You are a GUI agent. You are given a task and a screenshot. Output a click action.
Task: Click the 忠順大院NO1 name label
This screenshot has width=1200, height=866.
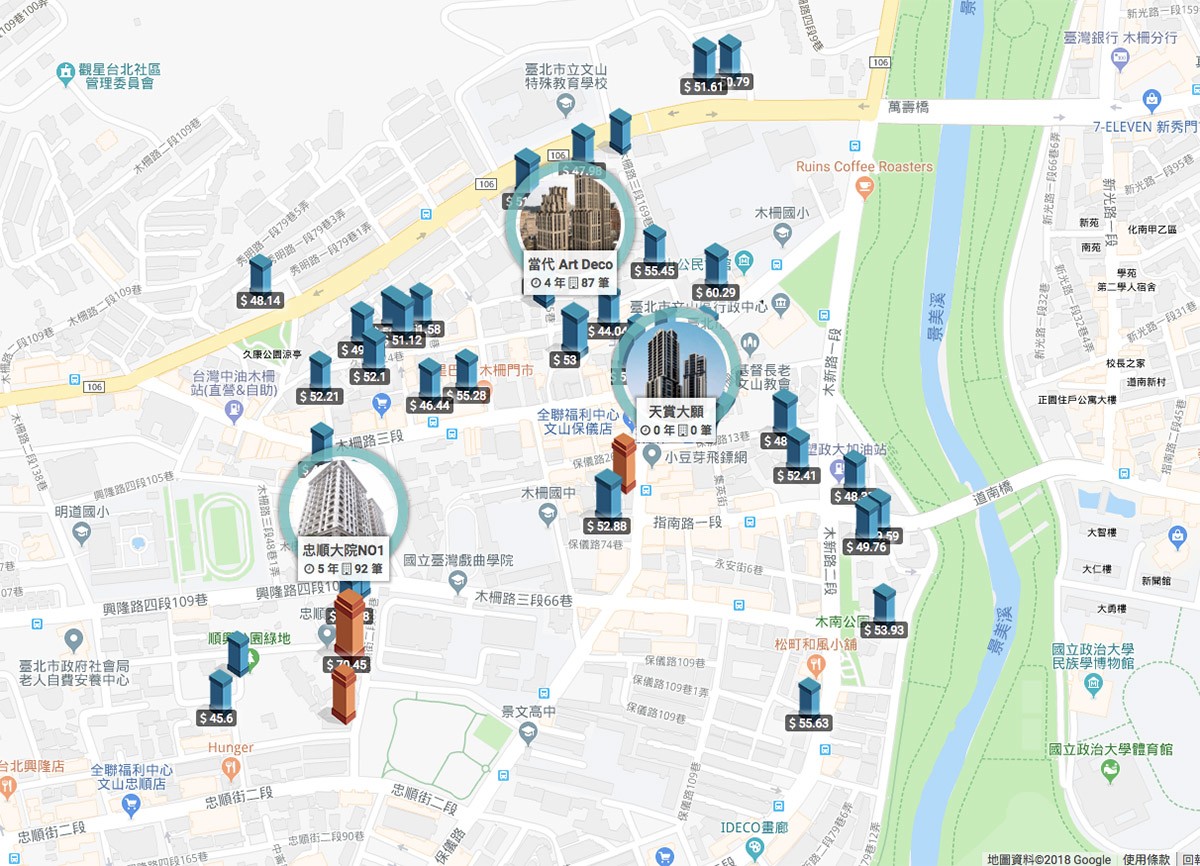(x=344, y=550)
